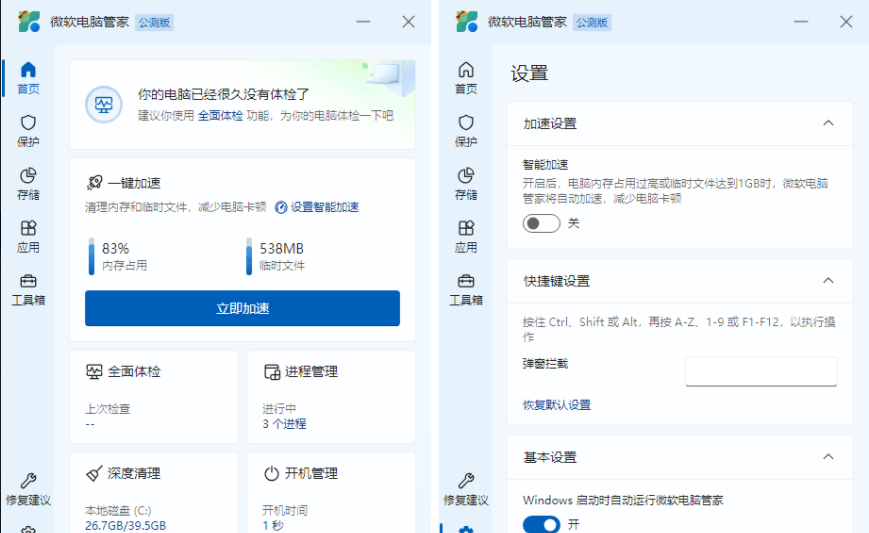Collapse the 基本设置 section

click(x=827, y=457)
